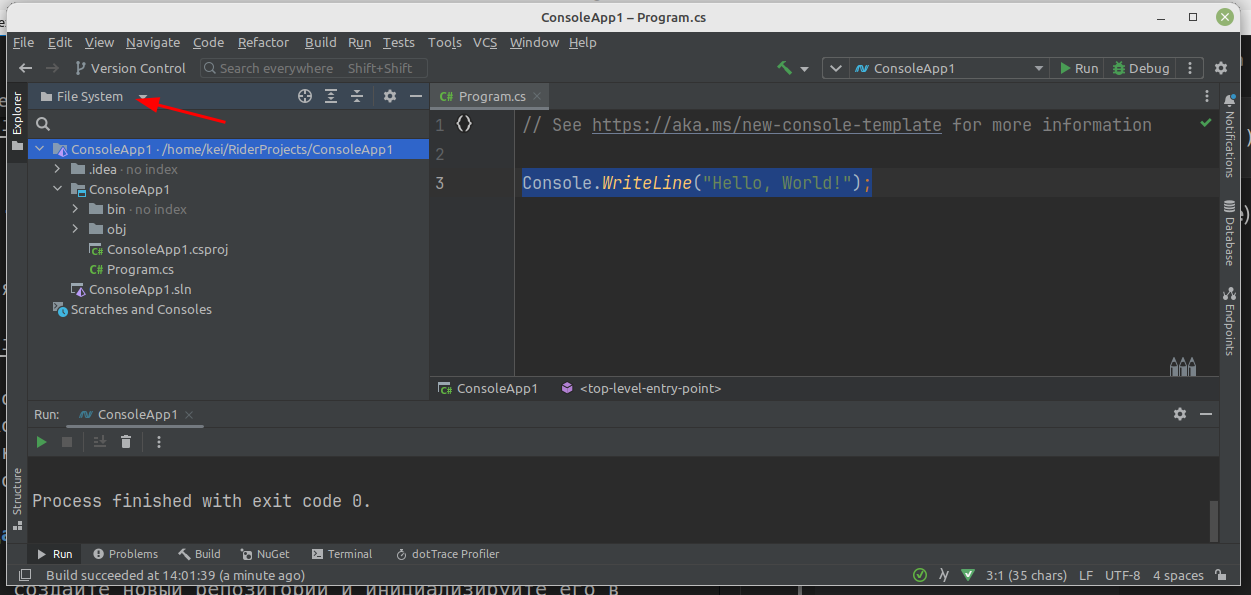The image size is (1251, 595).
Task: Click the hammer Build icon in toolbar
Action: (x=785, y=68)
